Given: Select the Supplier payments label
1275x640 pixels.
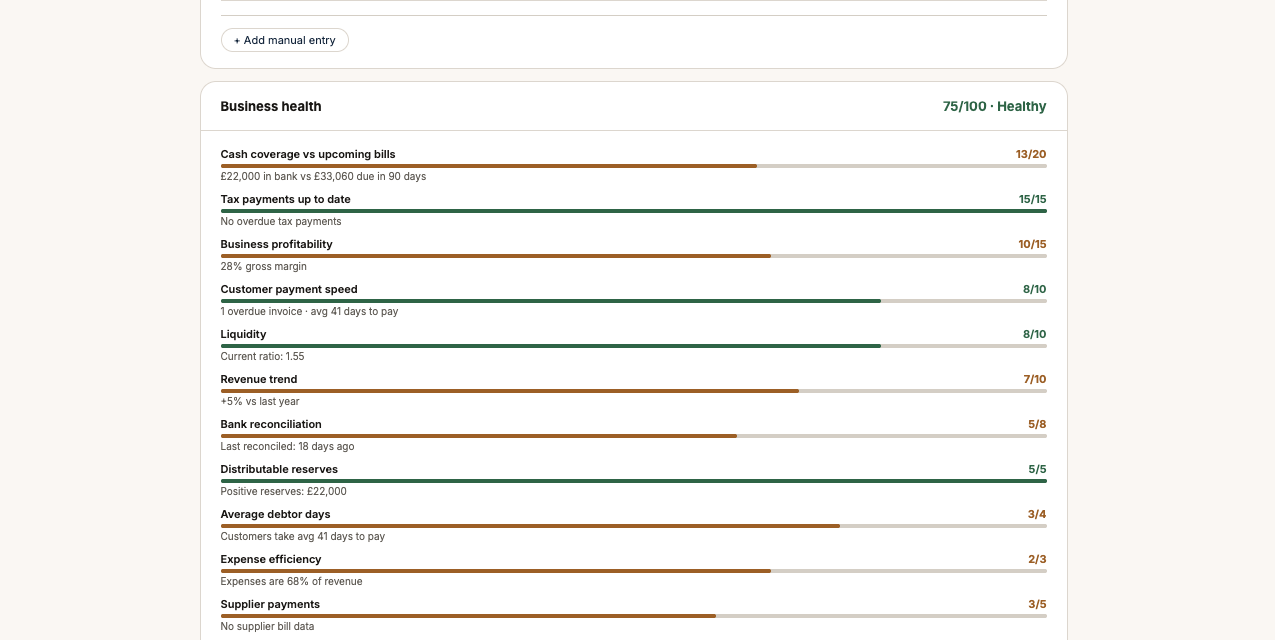Looking at the screenshot, I should (270, 604).
